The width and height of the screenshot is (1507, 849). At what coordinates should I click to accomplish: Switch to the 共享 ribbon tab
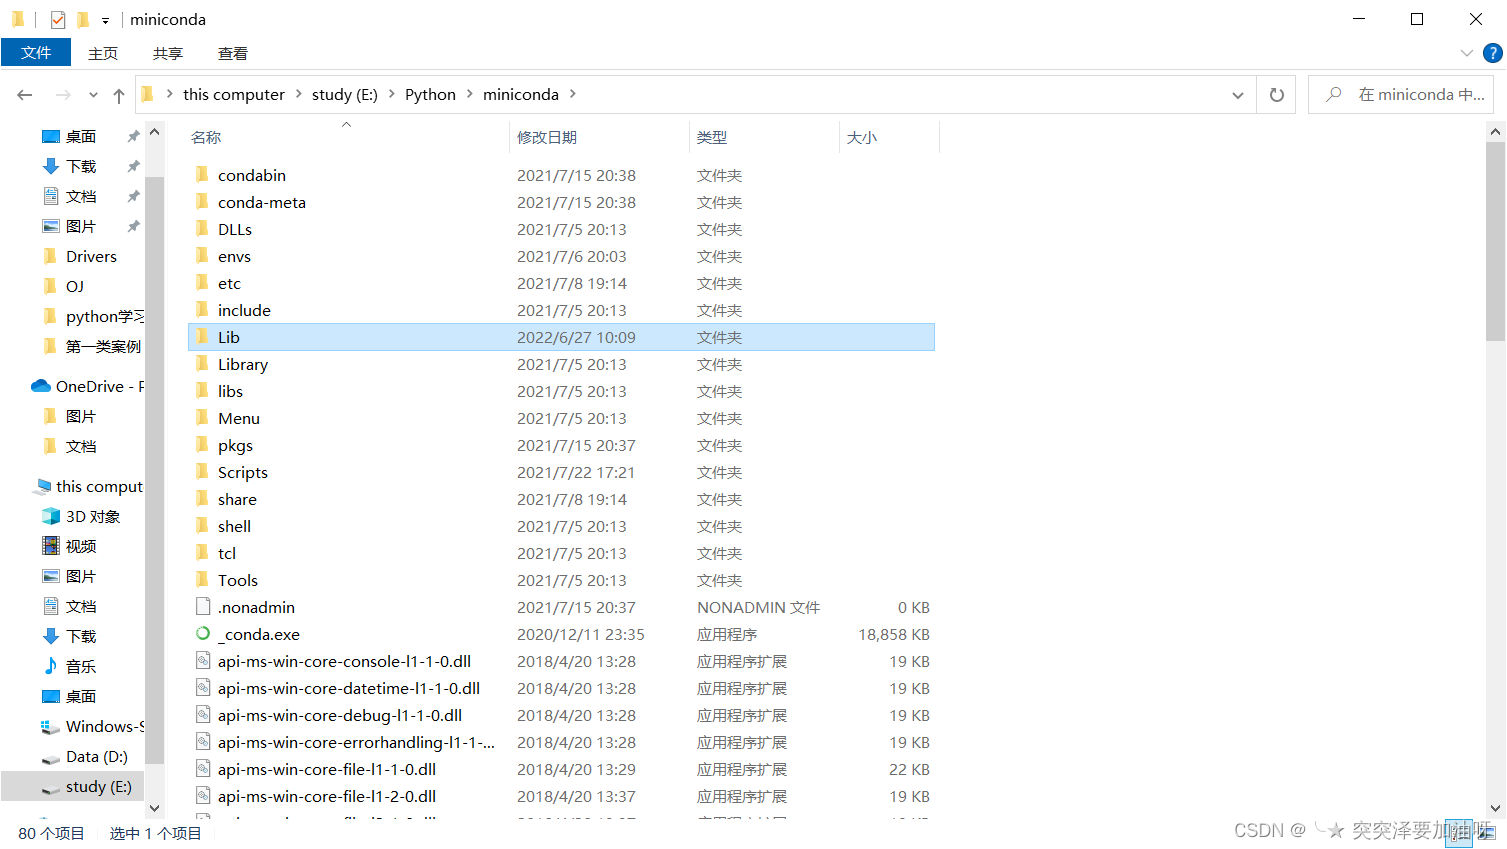pyautogui.click(x=168, y=53)
